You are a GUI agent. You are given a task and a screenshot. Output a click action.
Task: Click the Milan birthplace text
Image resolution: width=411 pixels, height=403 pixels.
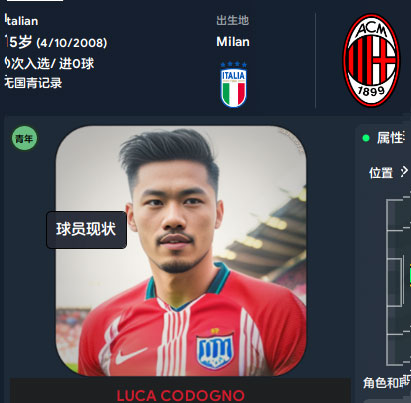[x=233, y=42]
